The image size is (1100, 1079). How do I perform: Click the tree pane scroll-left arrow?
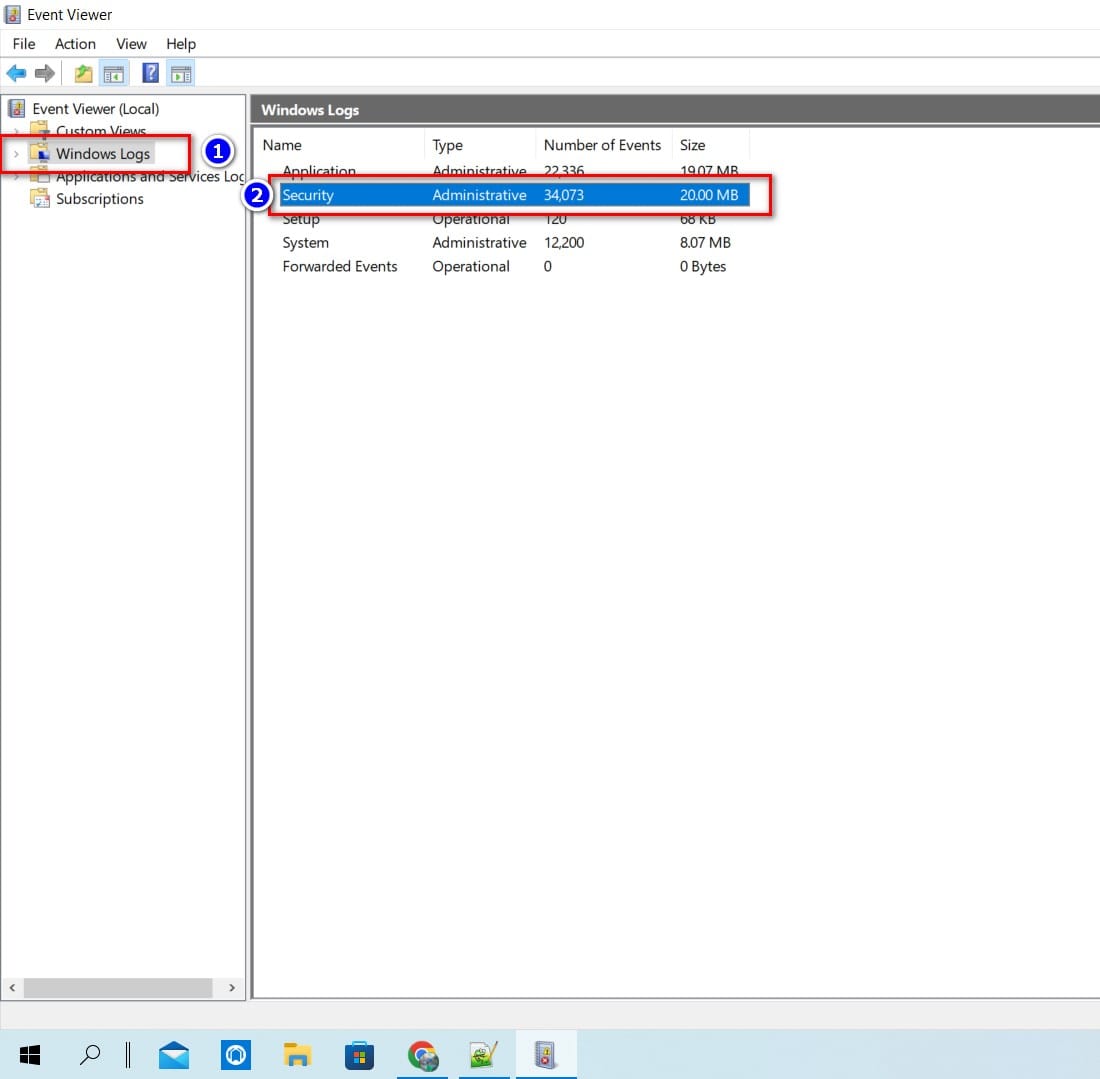click(x=12, y=988)
